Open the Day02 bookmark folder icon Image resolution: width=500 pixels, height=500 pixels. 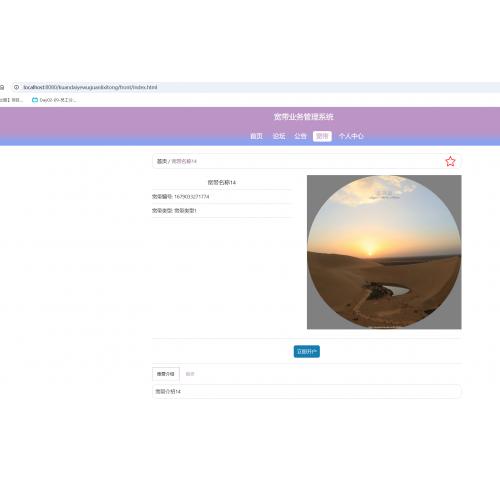click(35, 100)
